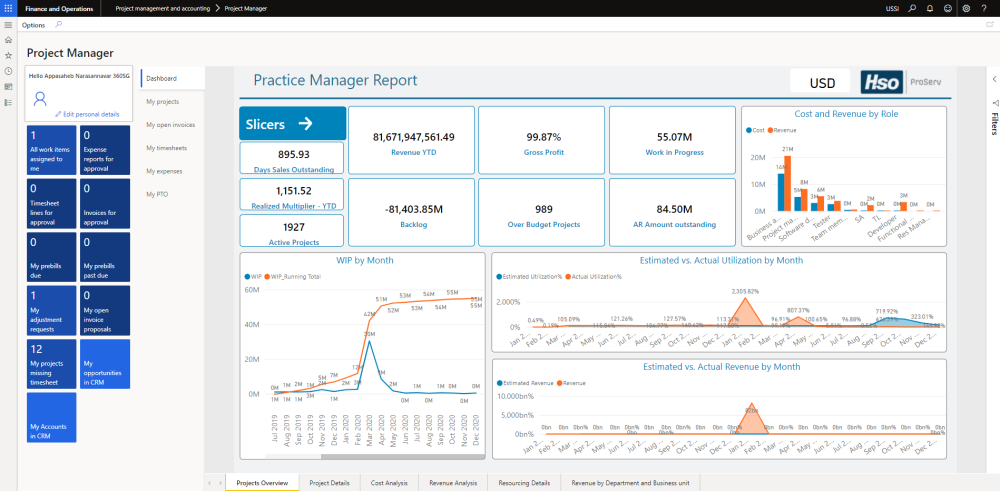Click the WIP_Running Total legend marker

tap(267, 277)
